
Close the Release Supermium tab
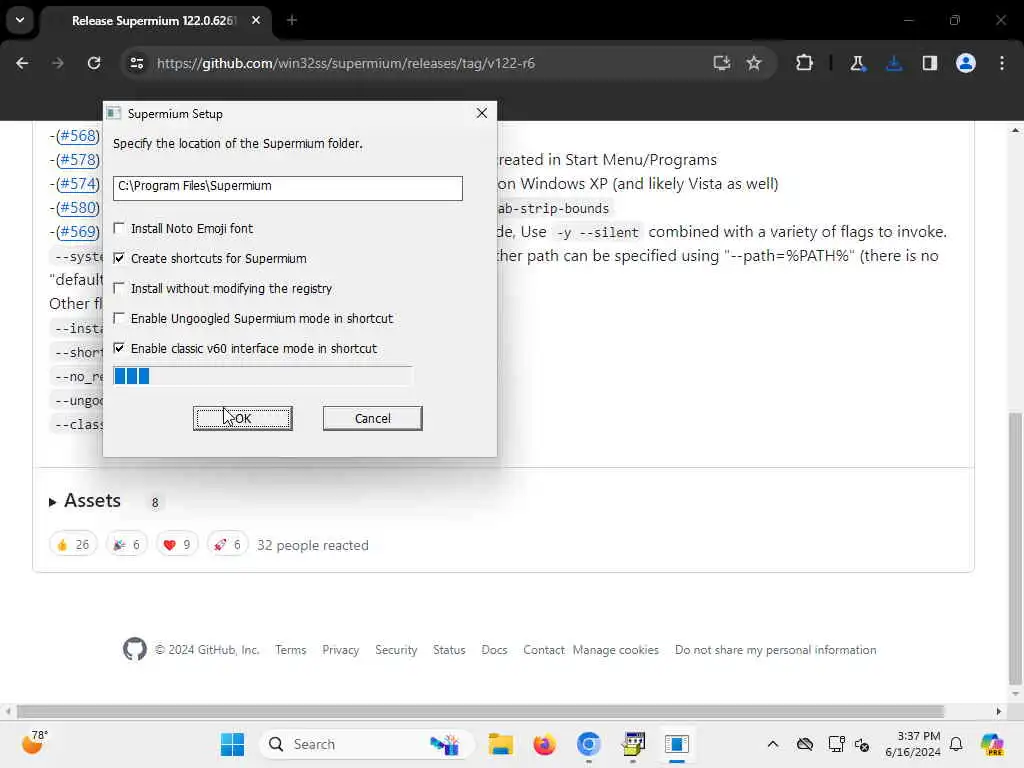tap(256, 20)
